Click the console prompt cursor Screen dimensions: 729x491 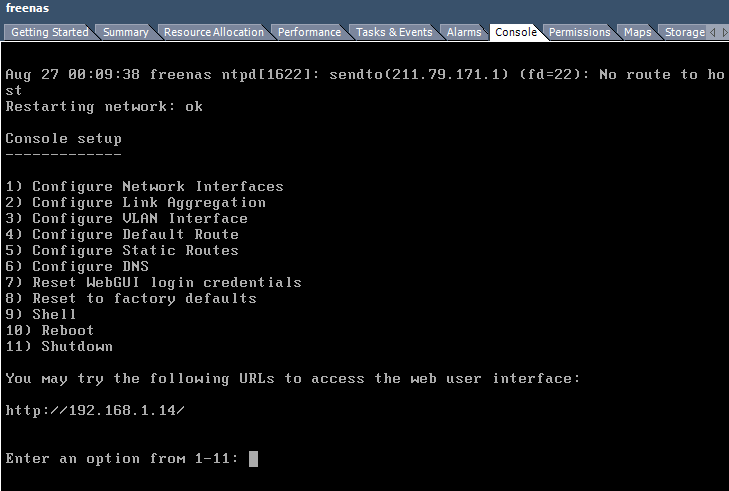[x=254, y=459]
